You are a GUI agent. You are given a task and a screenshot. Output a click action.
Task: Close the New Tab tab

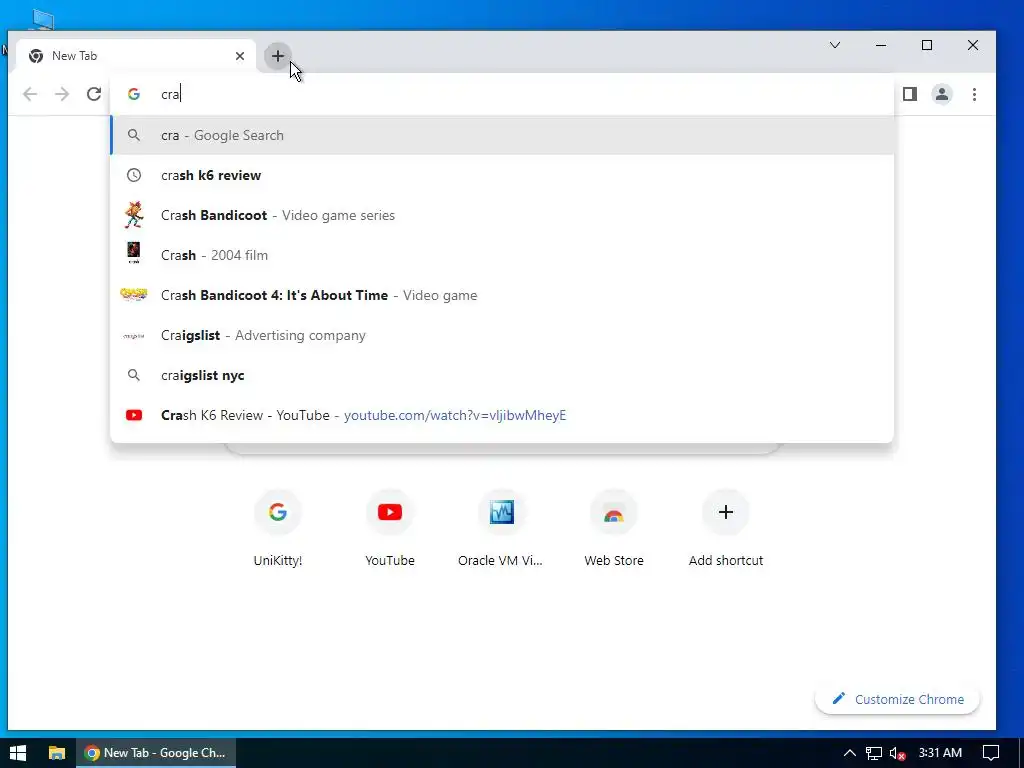[x=240, y=56]
